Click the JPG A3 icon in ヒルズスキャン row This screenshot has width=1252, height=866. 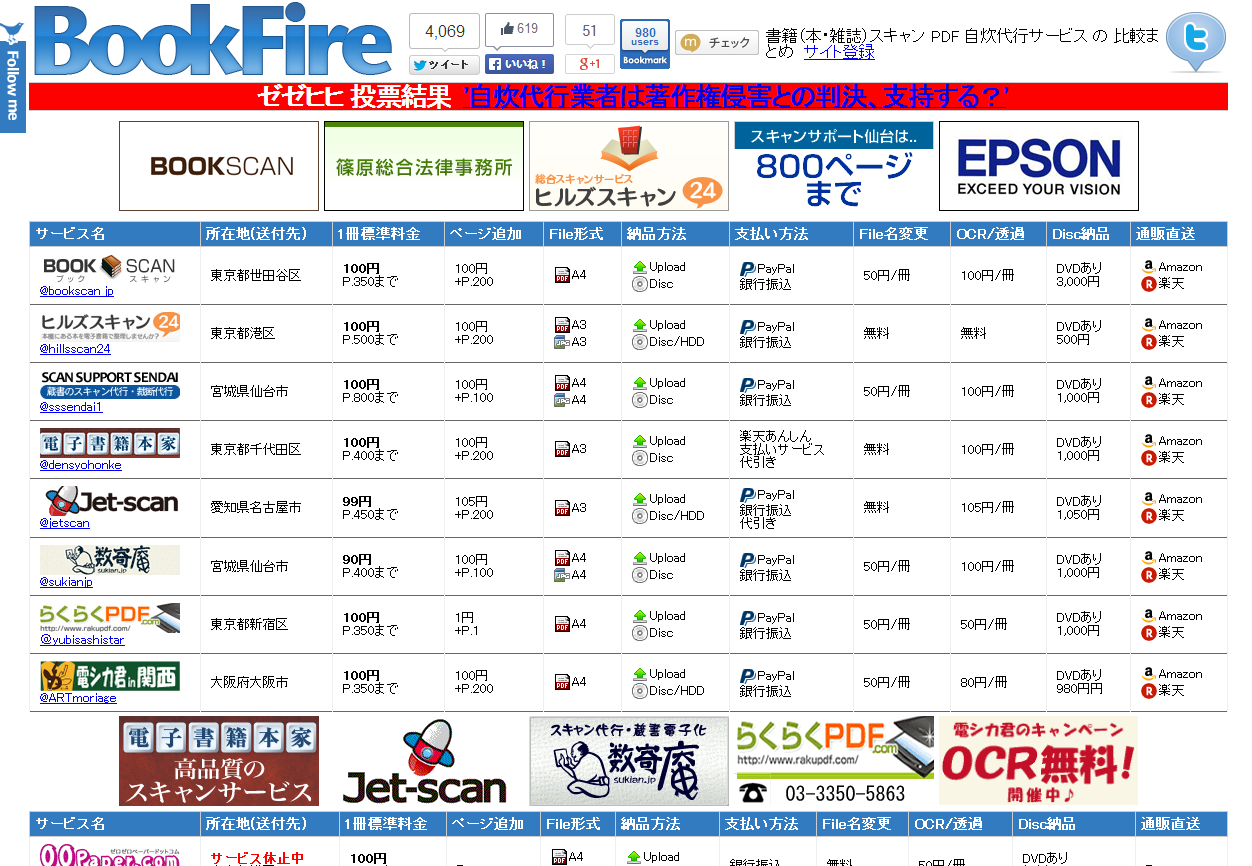coord(562,342)
